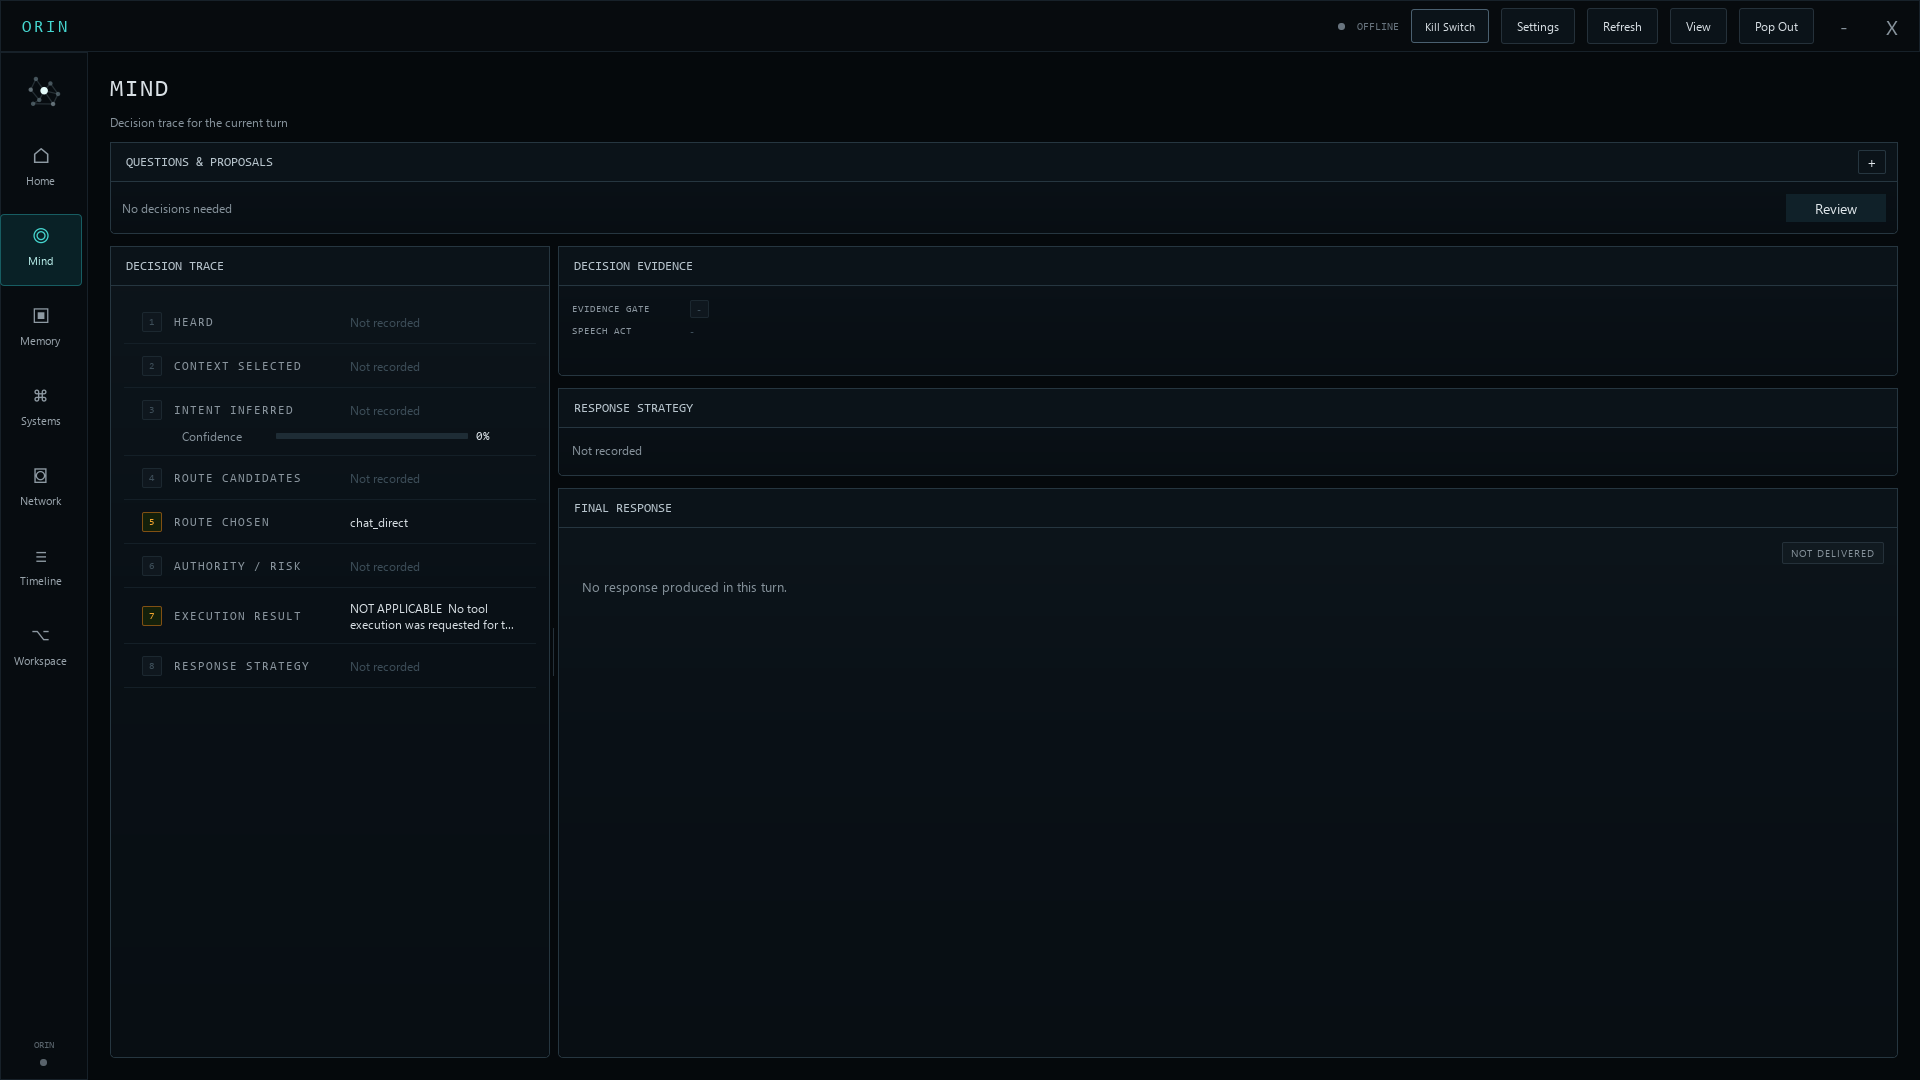Open the Timeline view icon
The image size is (1920, 1080).
40,556
